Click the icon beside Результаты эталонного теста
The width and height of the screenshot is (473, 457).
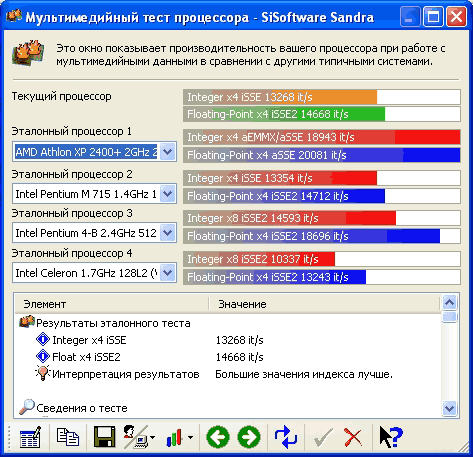(x=27, y=322)
